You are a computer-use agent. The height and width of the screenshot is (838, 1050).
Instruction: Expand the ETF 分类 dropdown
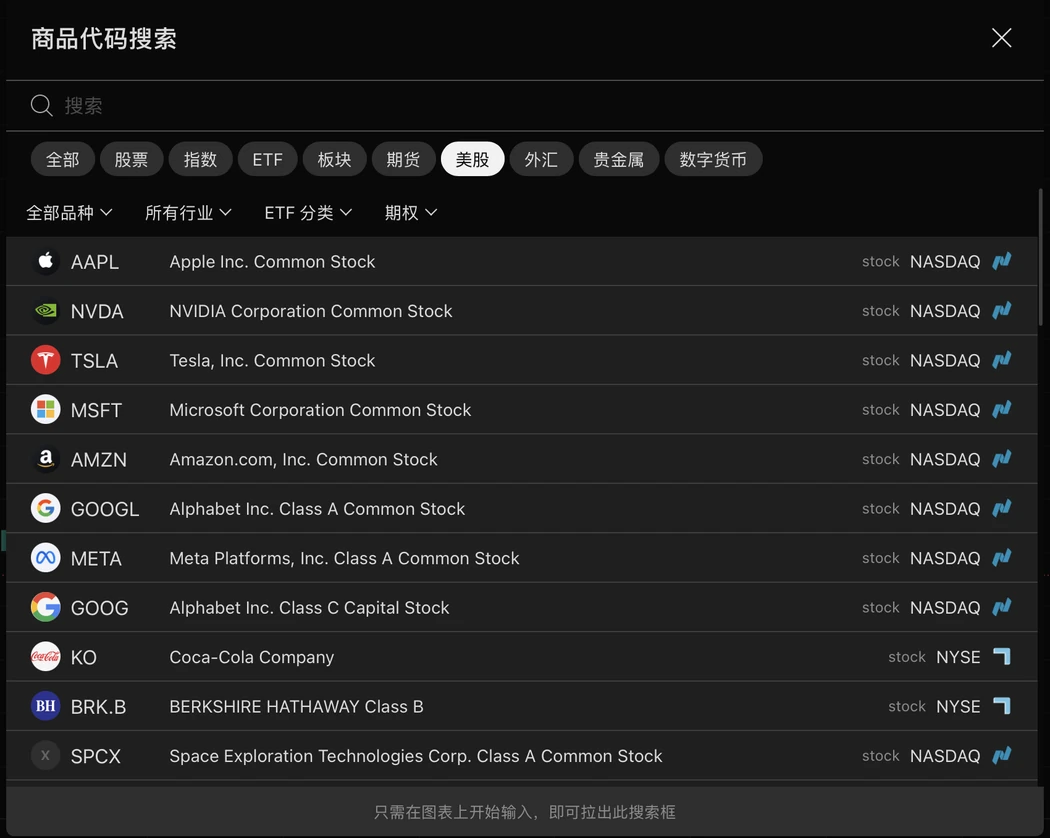pos(308,212)
